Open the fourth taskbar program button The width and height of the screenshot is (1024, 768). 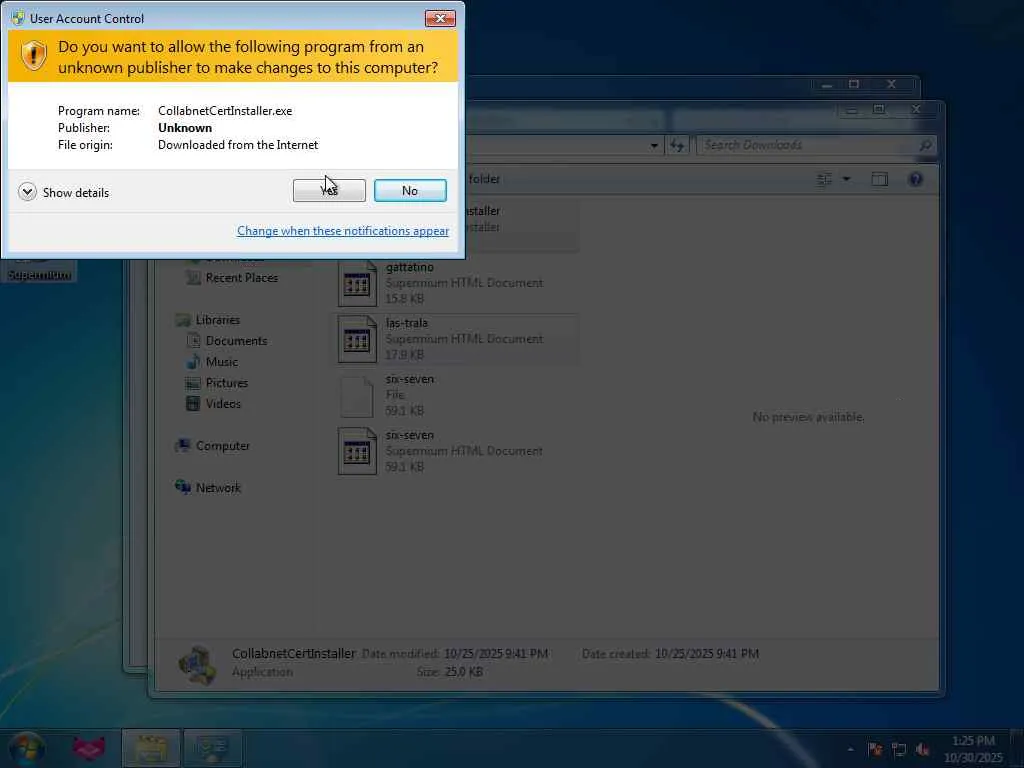pos(212,748)
